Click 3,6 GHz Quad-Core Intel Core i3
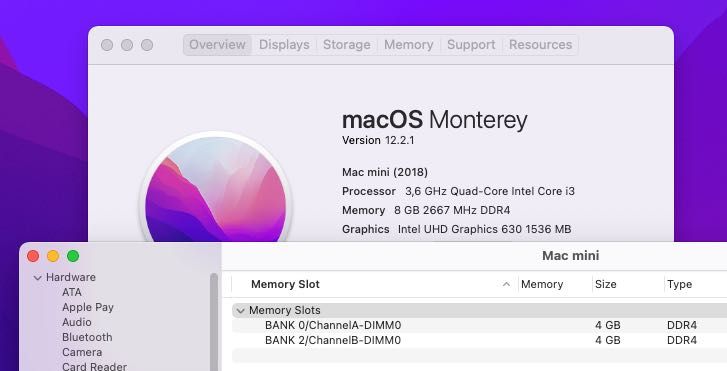This screenshot has width=727, height=371. pyautogui.click(x=490, y=191)
